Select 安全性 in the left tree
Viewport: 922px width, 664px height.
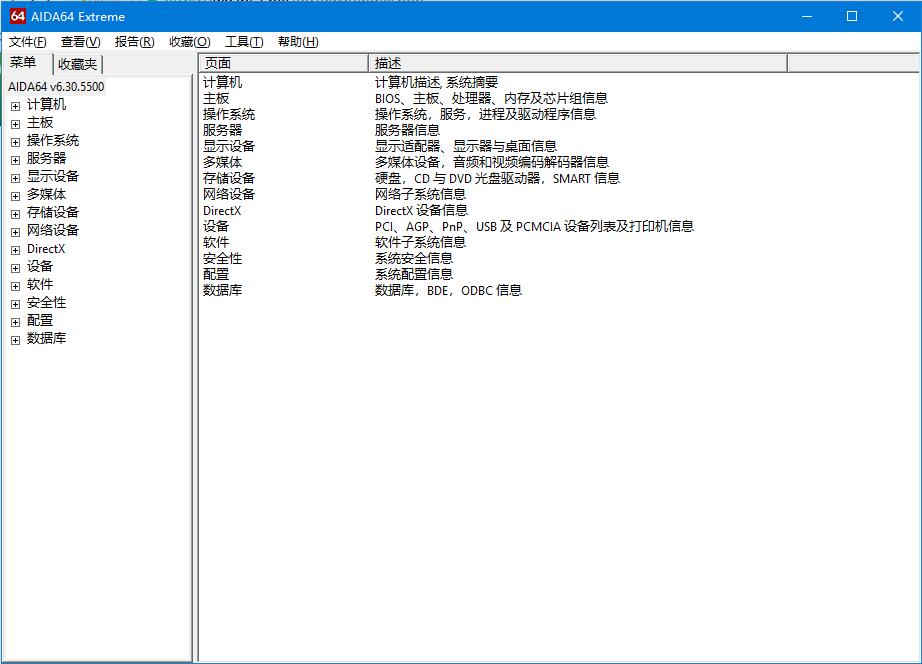coord(46,302)
